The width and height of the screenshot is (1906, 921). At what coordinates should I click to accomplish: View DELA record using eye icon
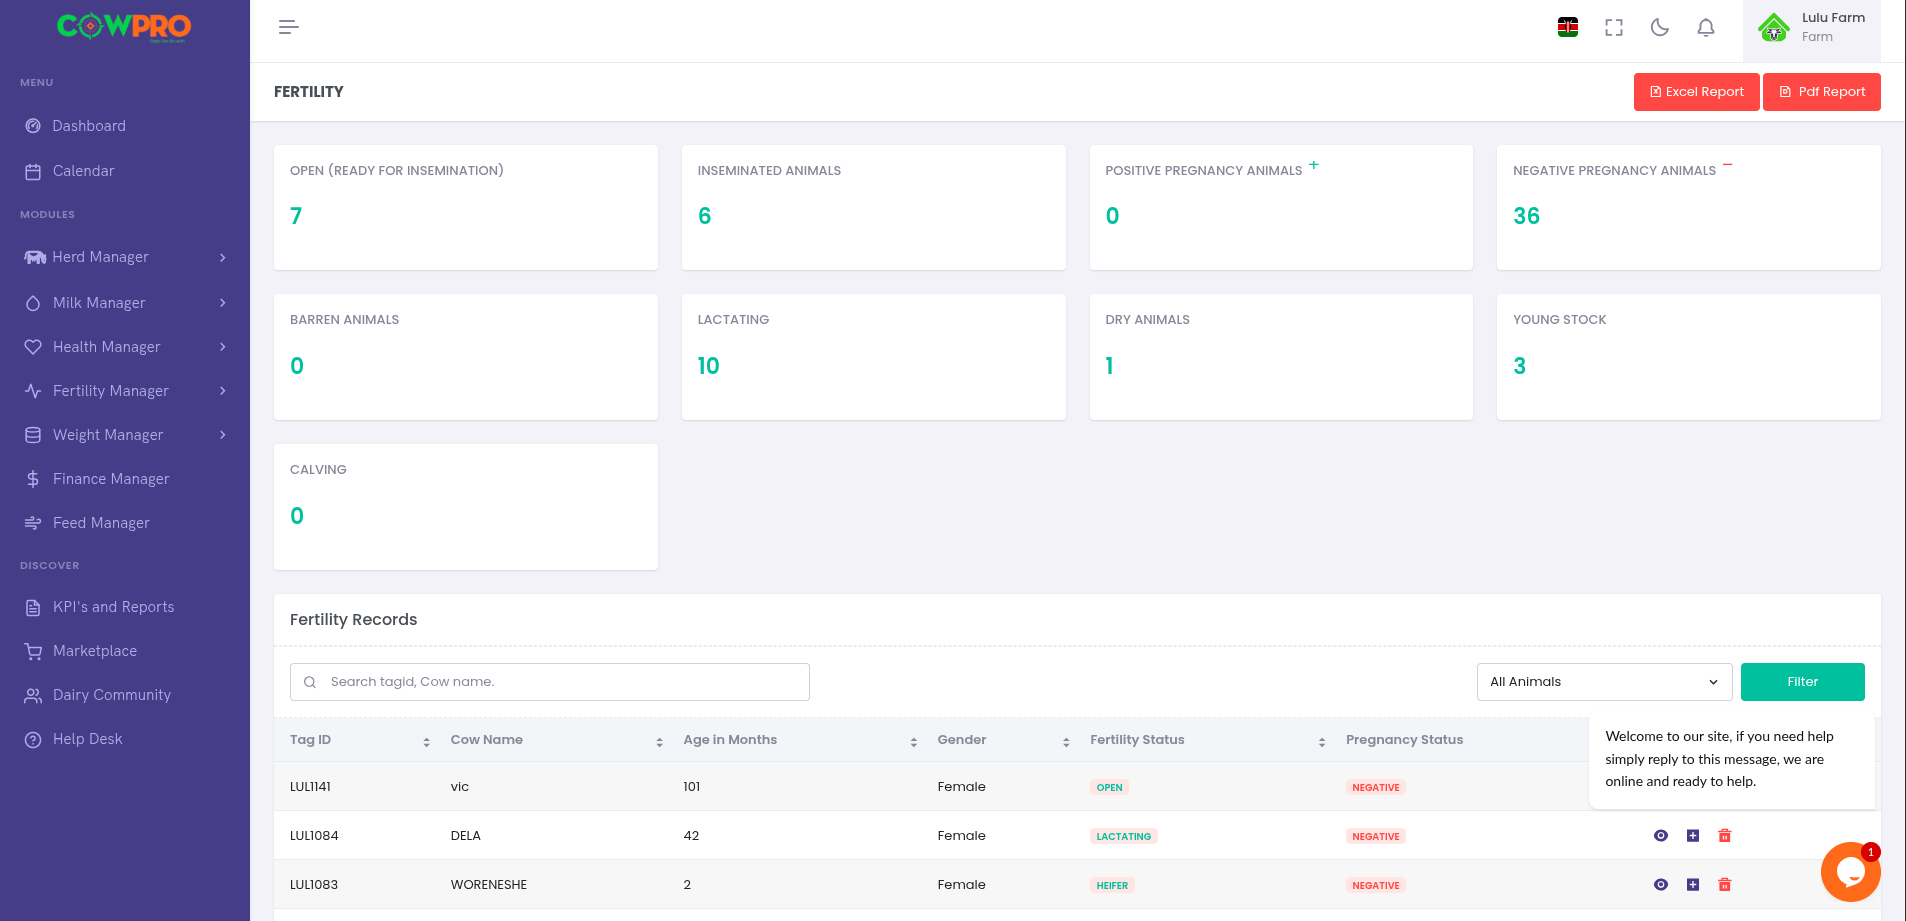pos(1660,836)
